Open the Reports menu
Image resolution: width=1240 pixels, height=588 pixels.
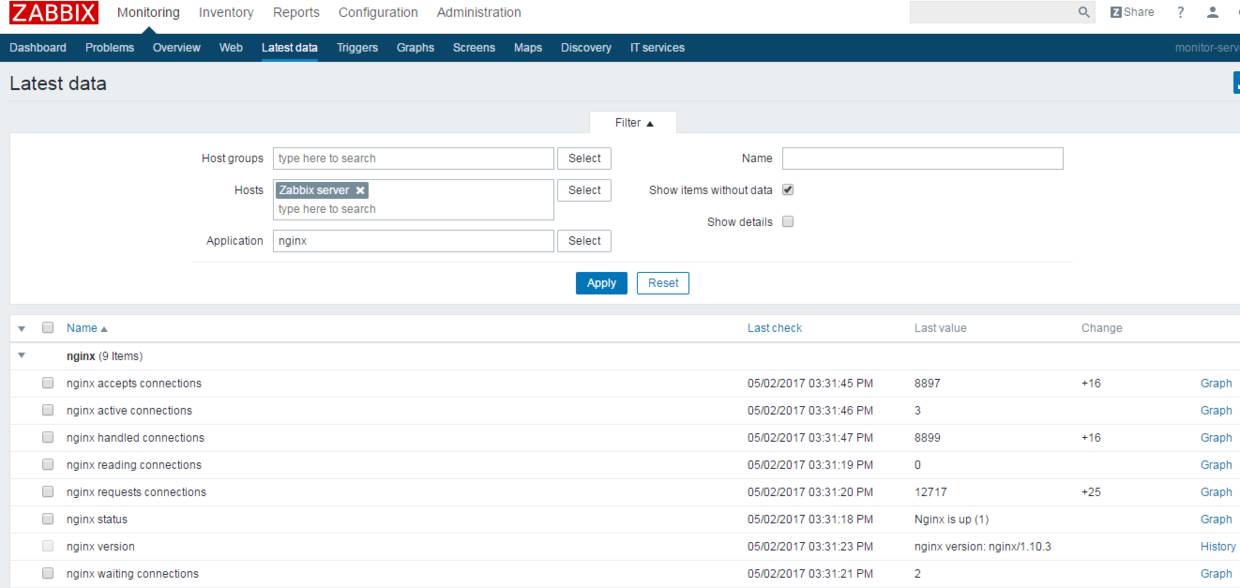(296, 13)
